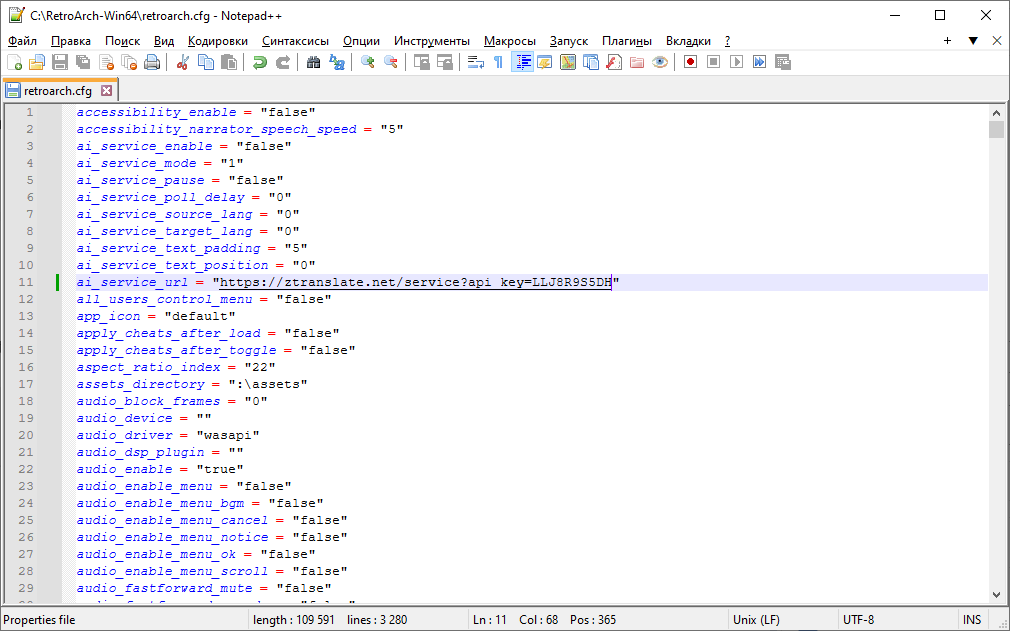This screenshot has width=1010, height=631.
Task: Open the Вкладки menu
Action: pyautogui.click(x=688, y=41)
